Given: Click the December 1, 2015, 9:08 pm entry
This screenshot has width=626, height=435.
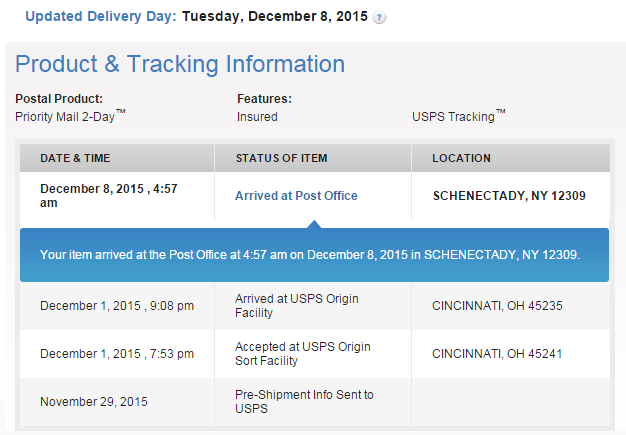Looking at the screenshot, I should [x=117, y=305].
